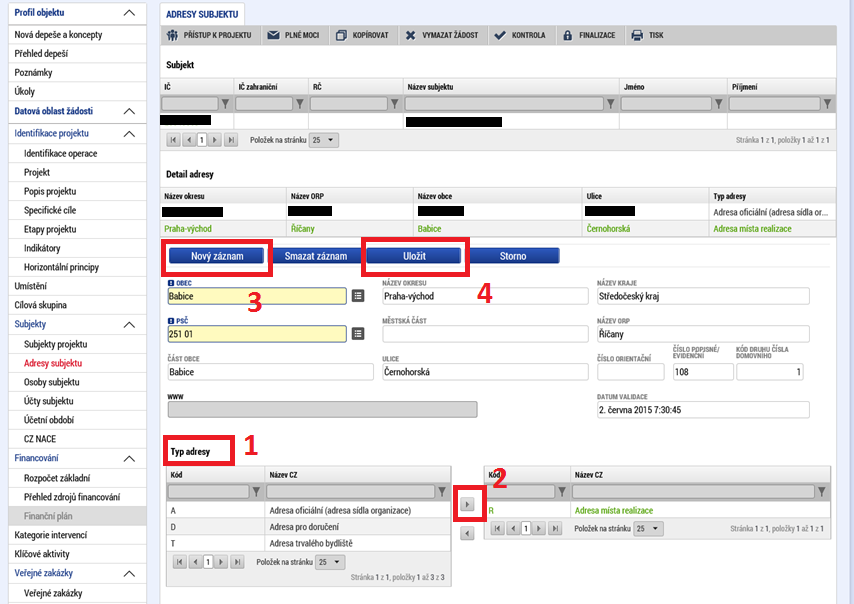Select Praha-východ address detail row
854x604 pixels.
[x=498, y=229]
